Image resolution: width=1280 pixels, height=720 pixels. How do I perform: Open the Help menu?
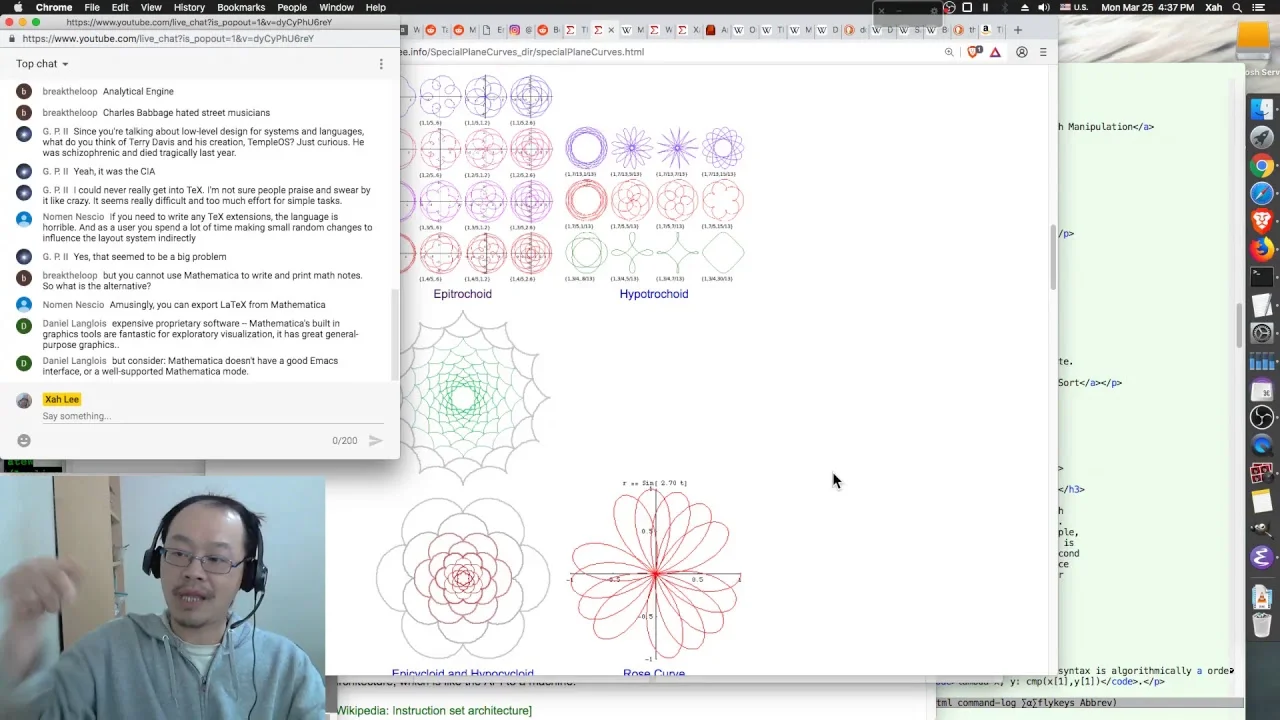pos(376,7)
